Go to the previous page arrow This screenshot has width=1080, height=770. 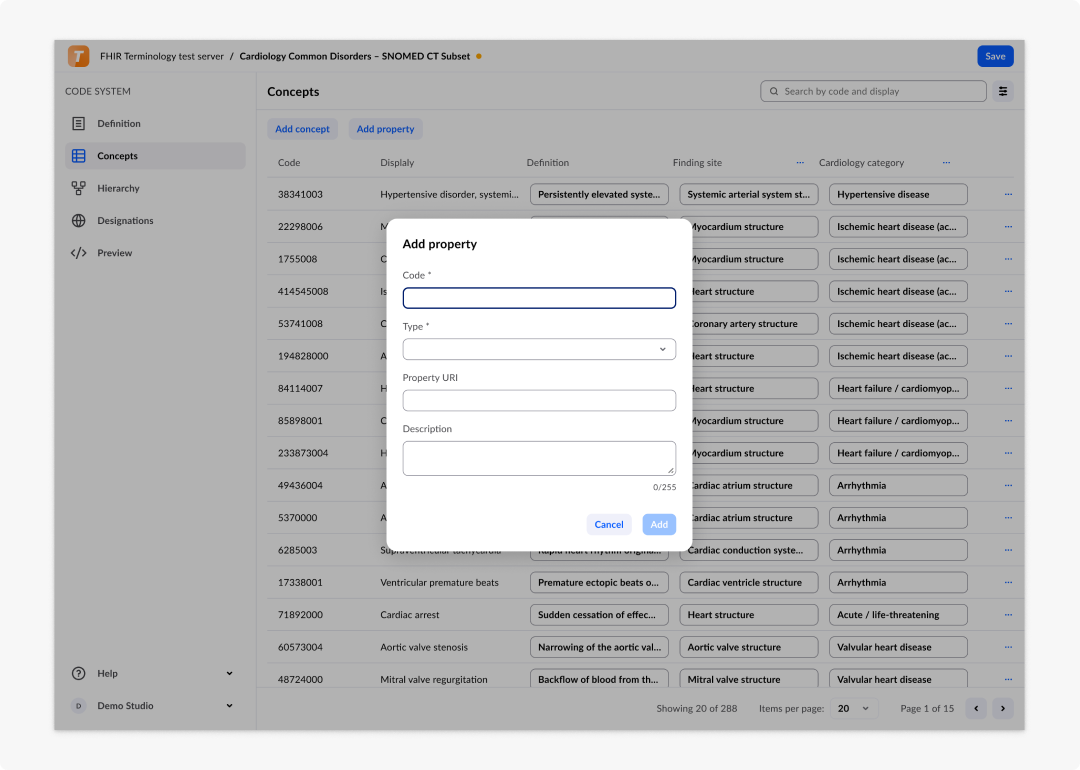pos(975,708)
